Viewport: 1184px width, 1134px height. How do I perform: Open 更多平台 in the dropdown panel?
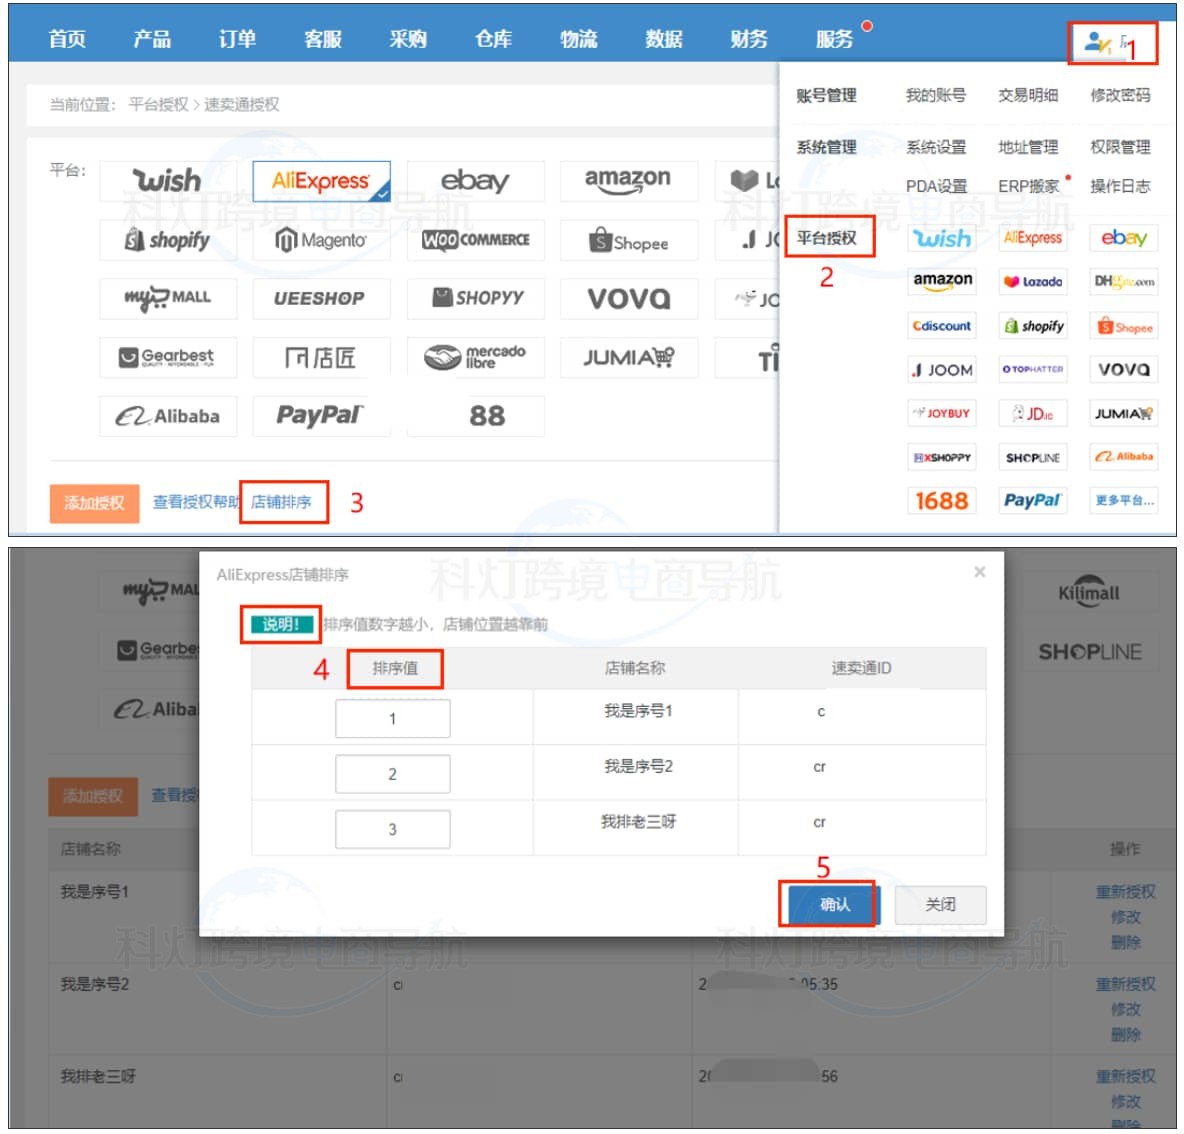point(1124,500)
